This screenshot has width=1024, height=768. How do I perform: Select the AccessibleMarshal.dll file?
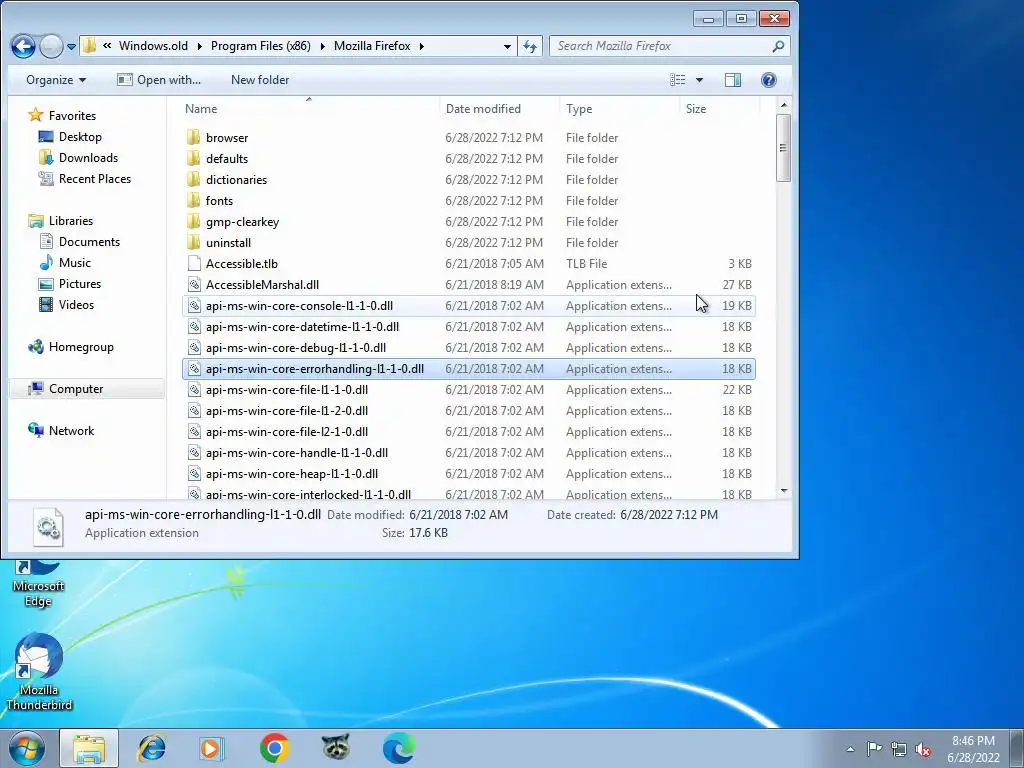click(468, 285)
